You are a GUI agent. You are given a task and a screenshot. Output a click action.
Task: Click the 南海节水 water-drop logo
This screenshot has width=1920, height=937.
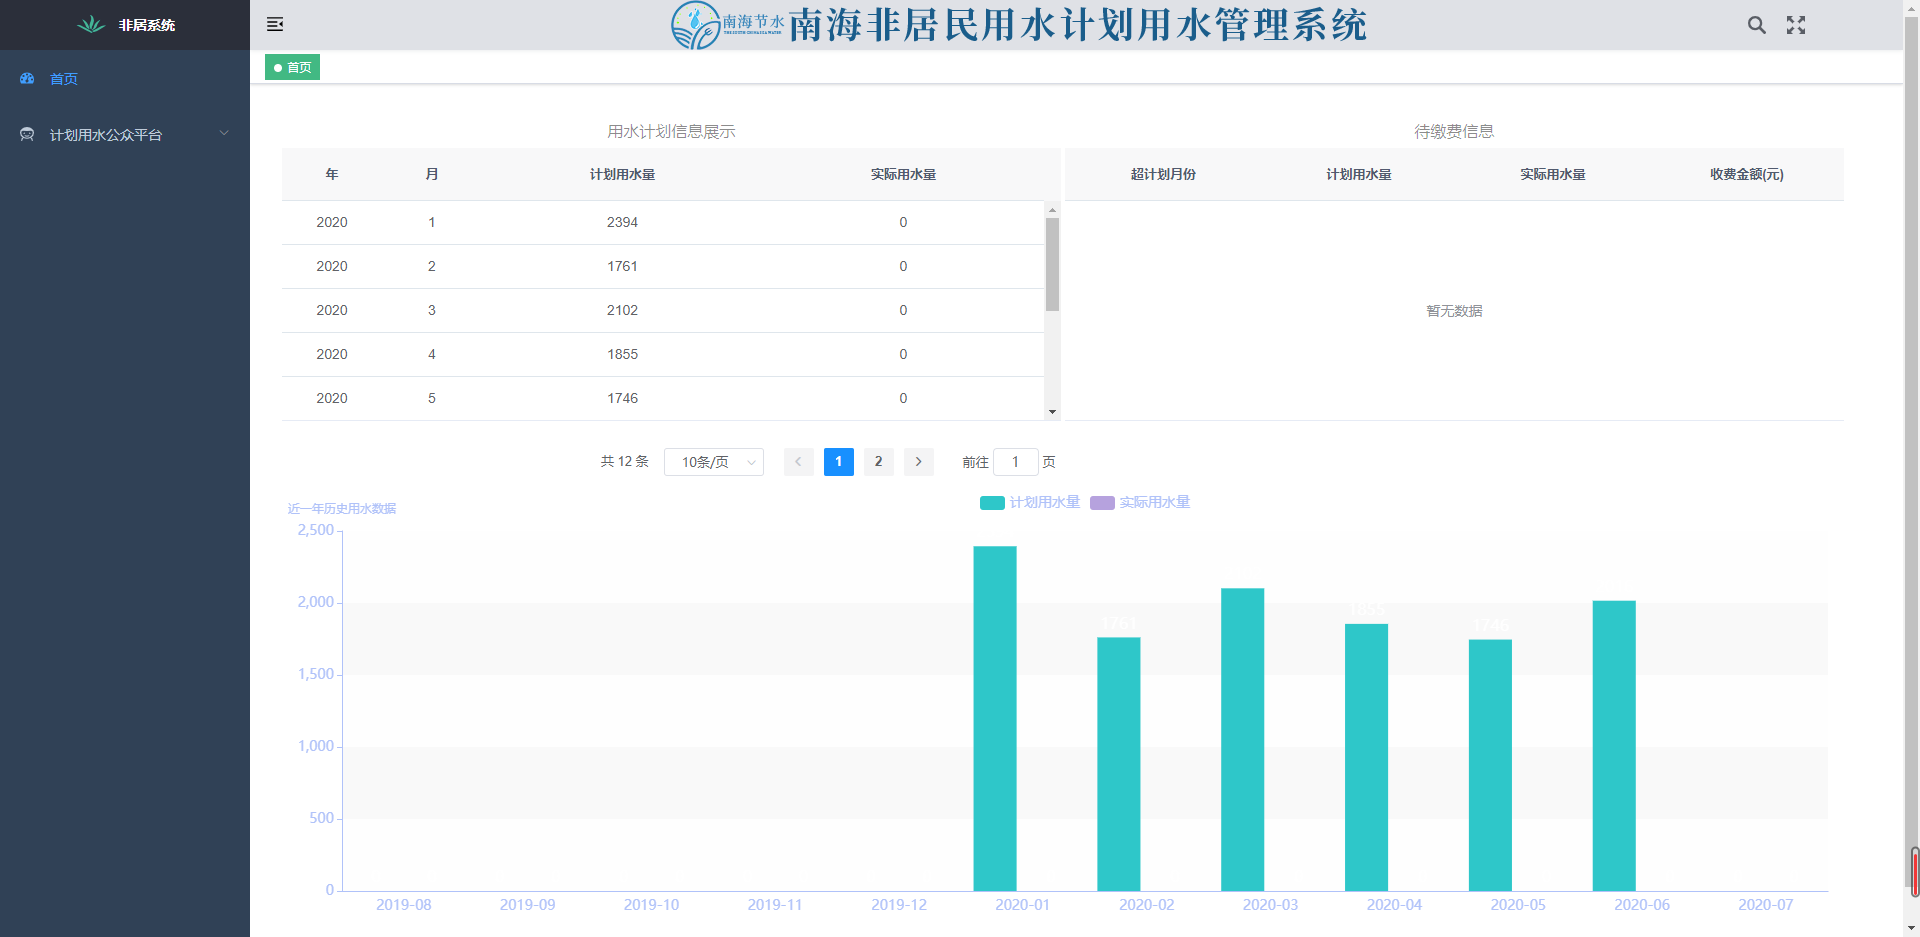coord(727,25)
